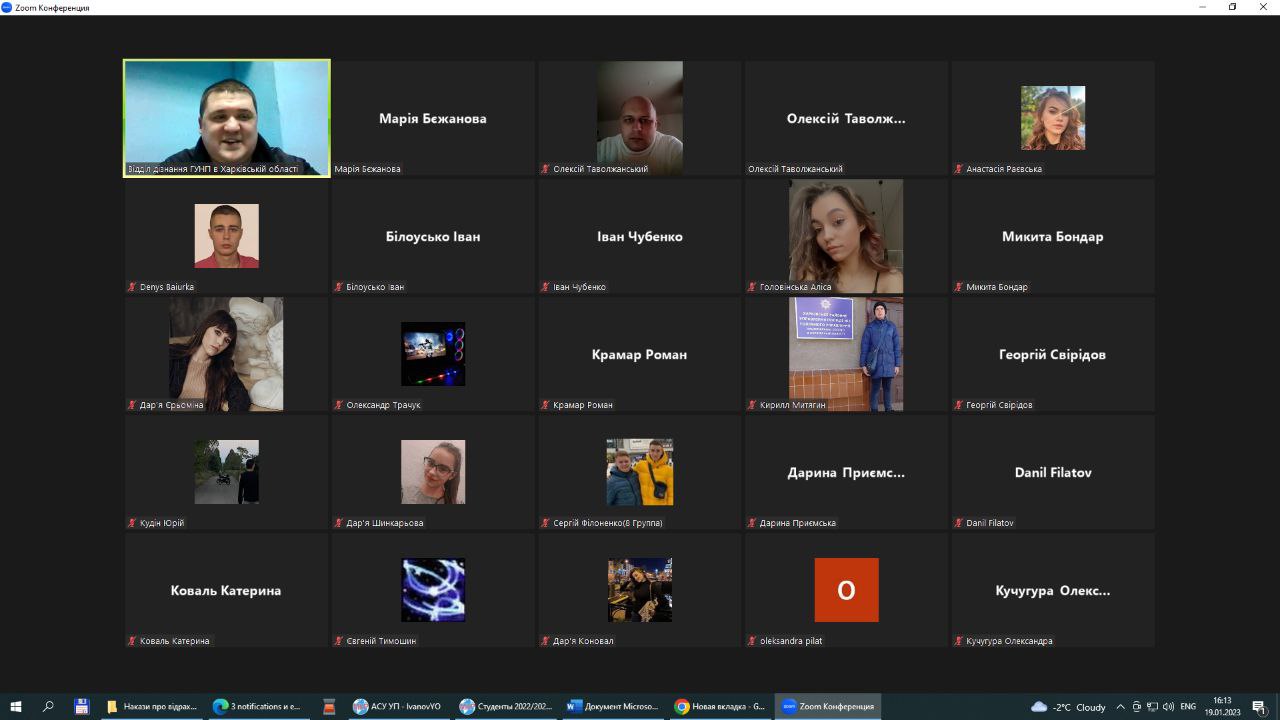Select oleksandra pilat tile with orange O avatar
This screenshot has height=720, width=1280.
point(846,590)
